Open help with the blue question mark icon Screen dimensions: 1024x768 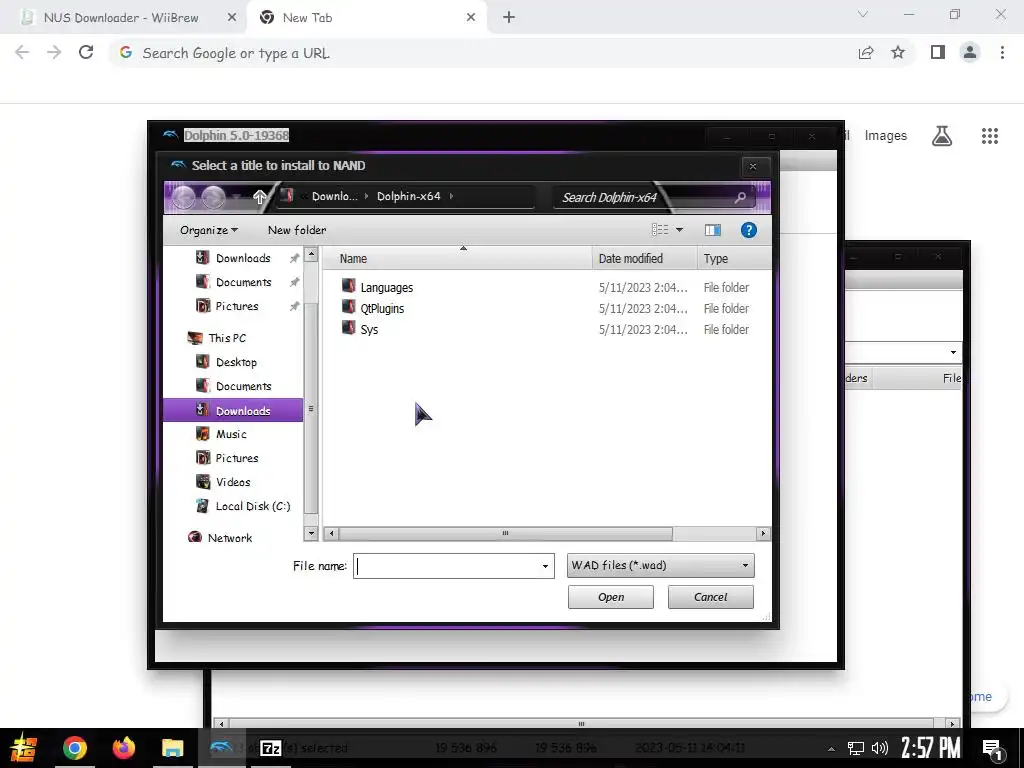(x=748, y=230)
